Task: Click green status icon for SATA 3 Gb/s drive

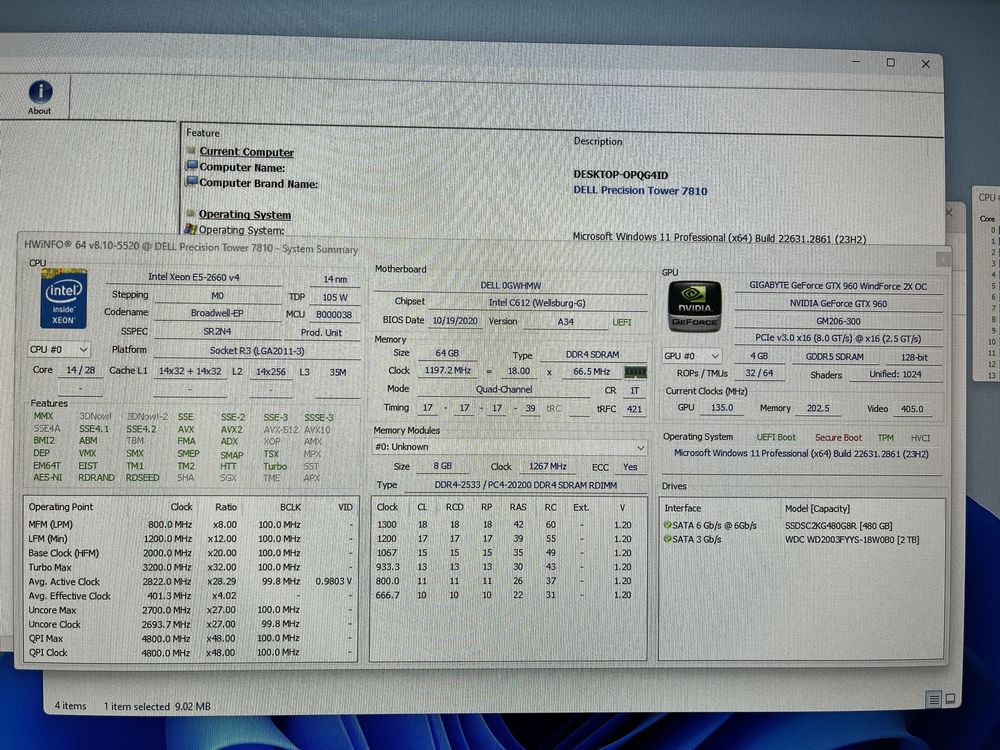Action: pyautogui.click(x=667, y=539)
